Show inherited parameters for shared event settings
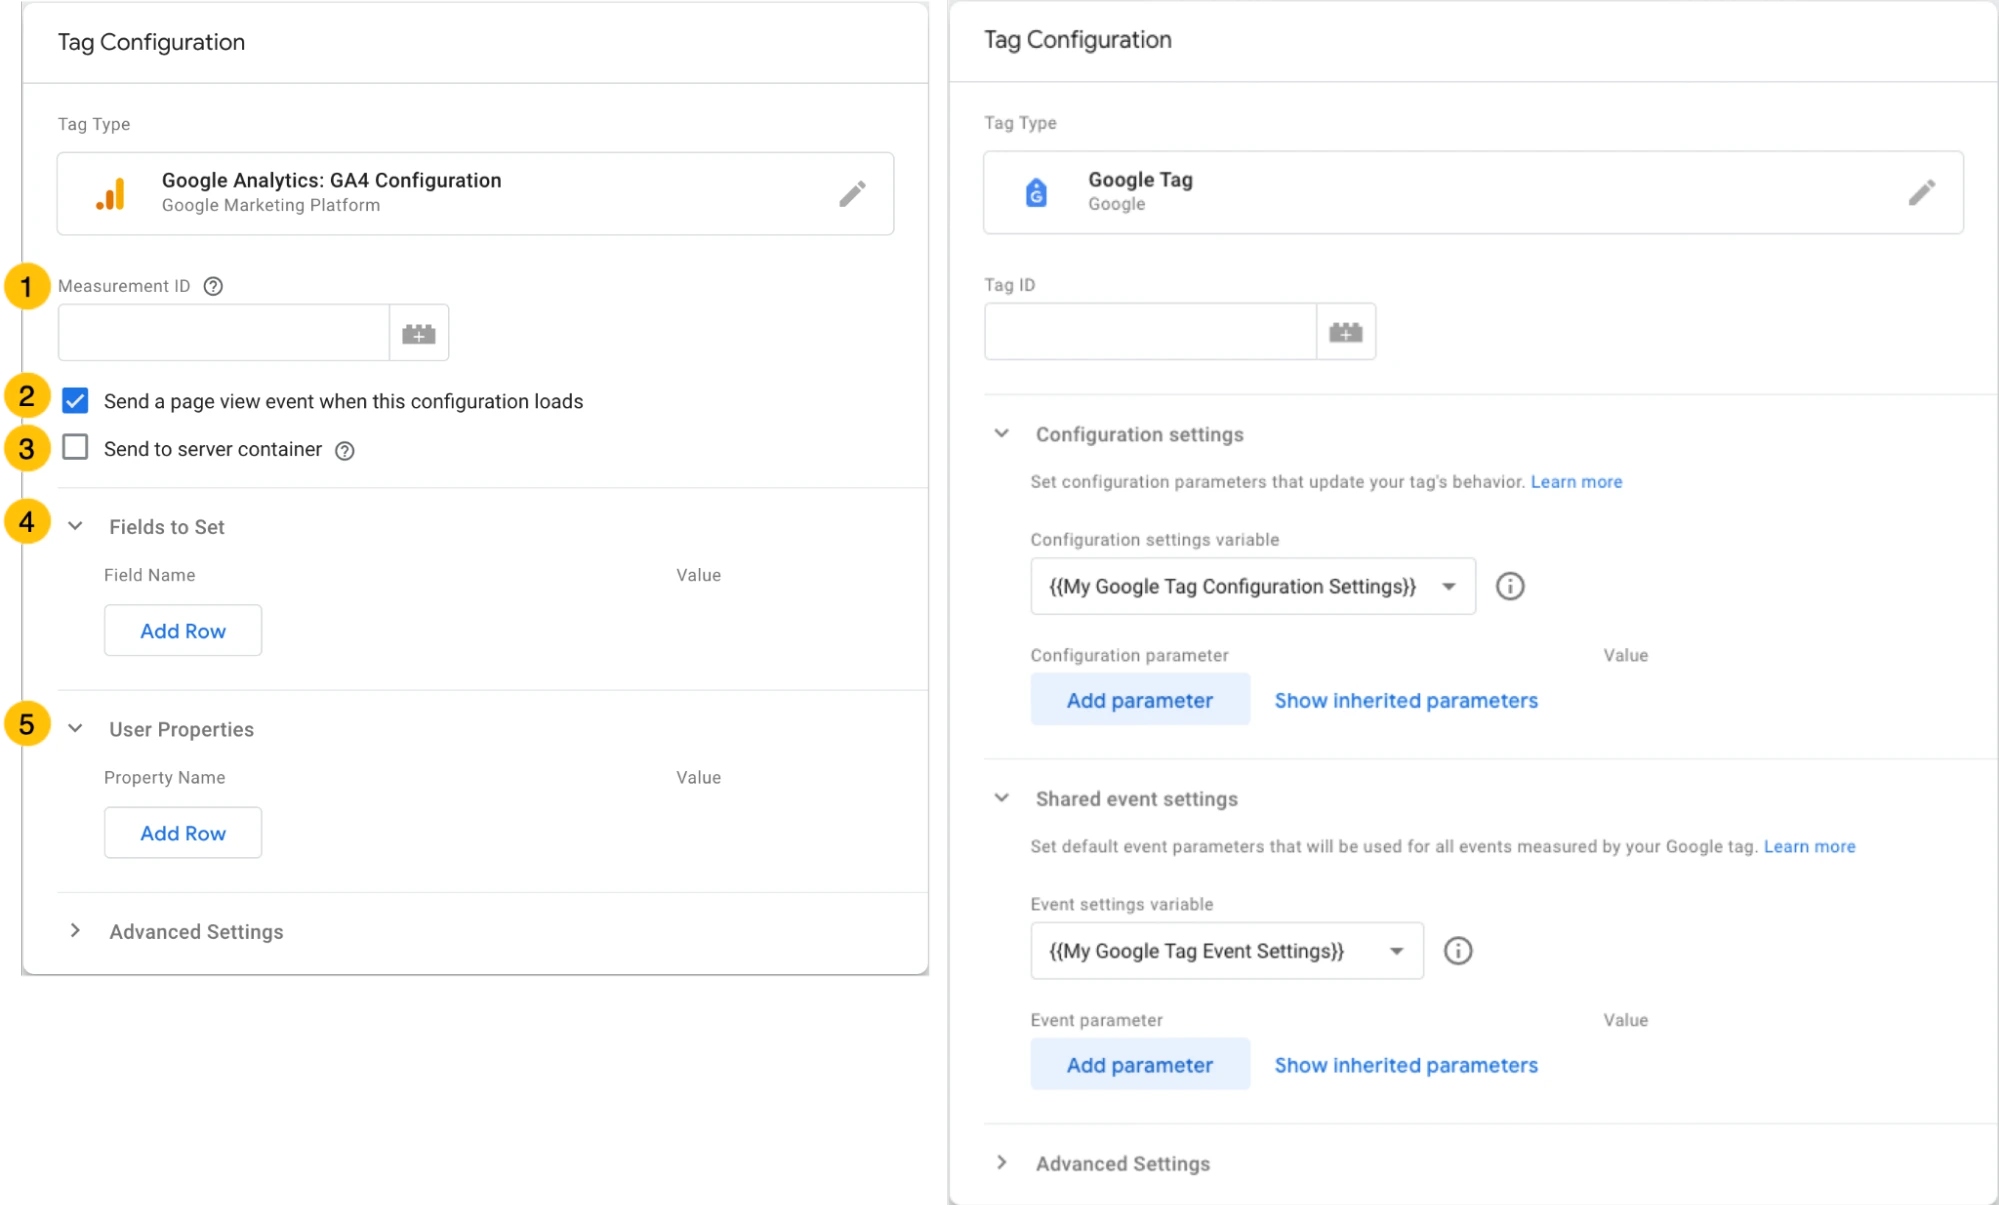 click(1405, 1065)
